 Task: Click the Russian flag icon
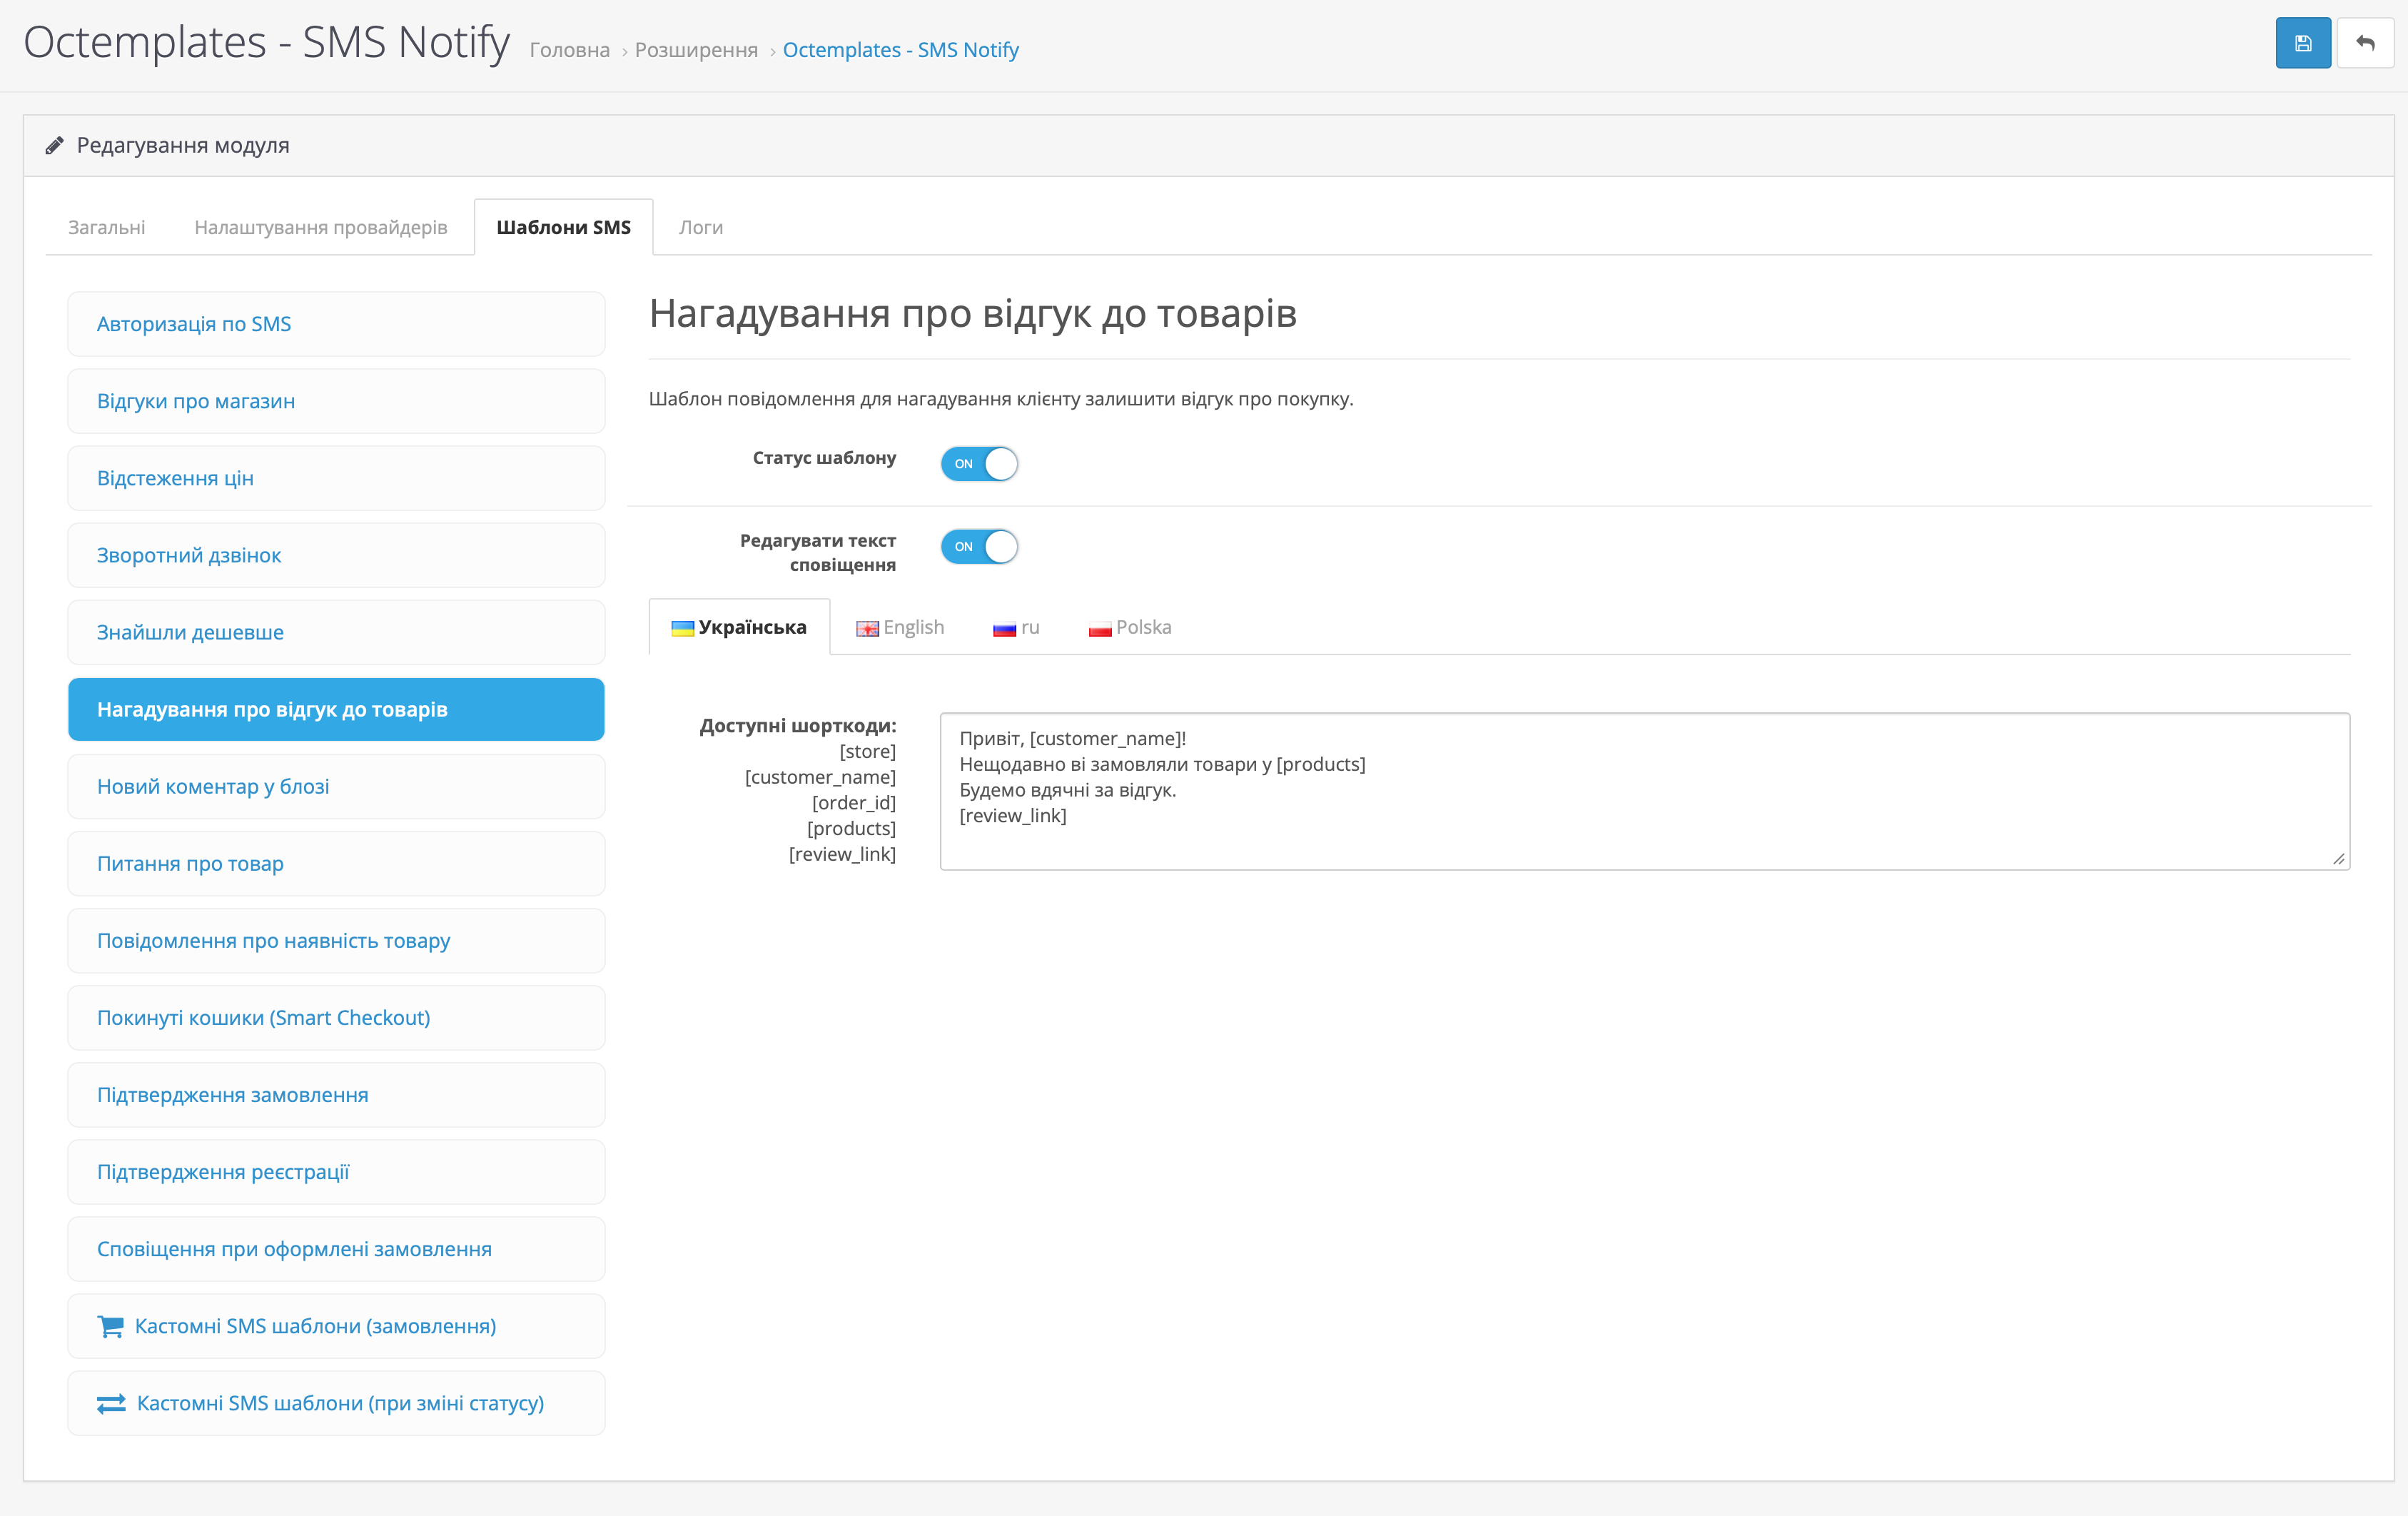click(x=1004, y=629)
